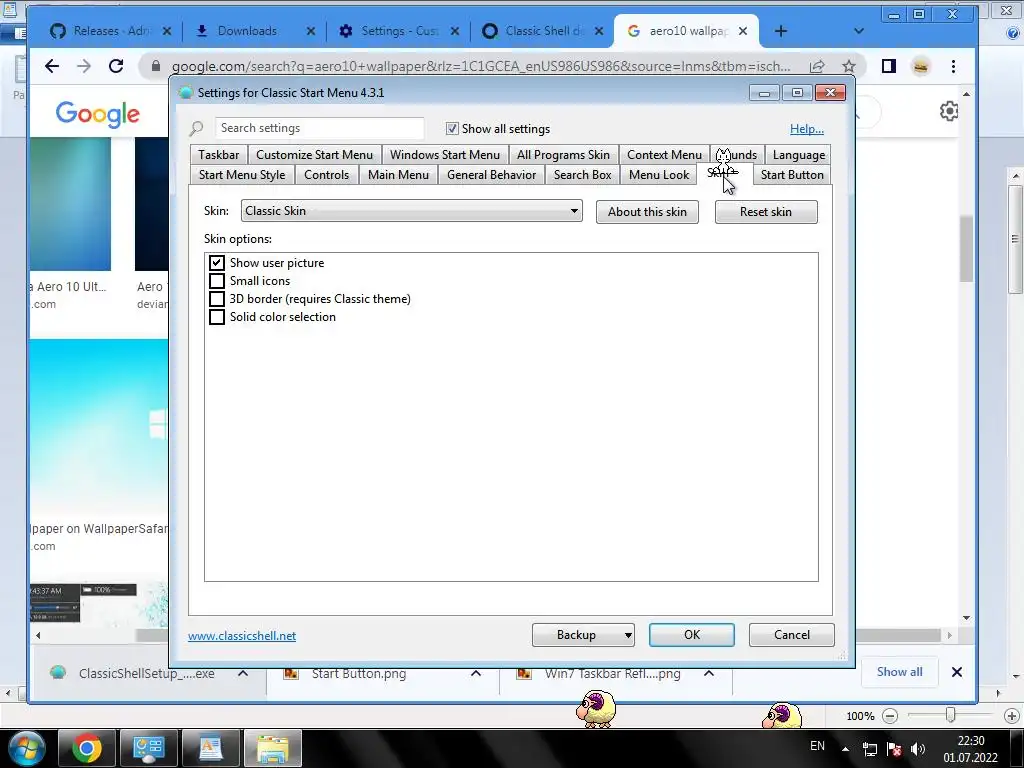Click Show all downloads button
This screenshot has width=1024, height=768.
point(899,672)
